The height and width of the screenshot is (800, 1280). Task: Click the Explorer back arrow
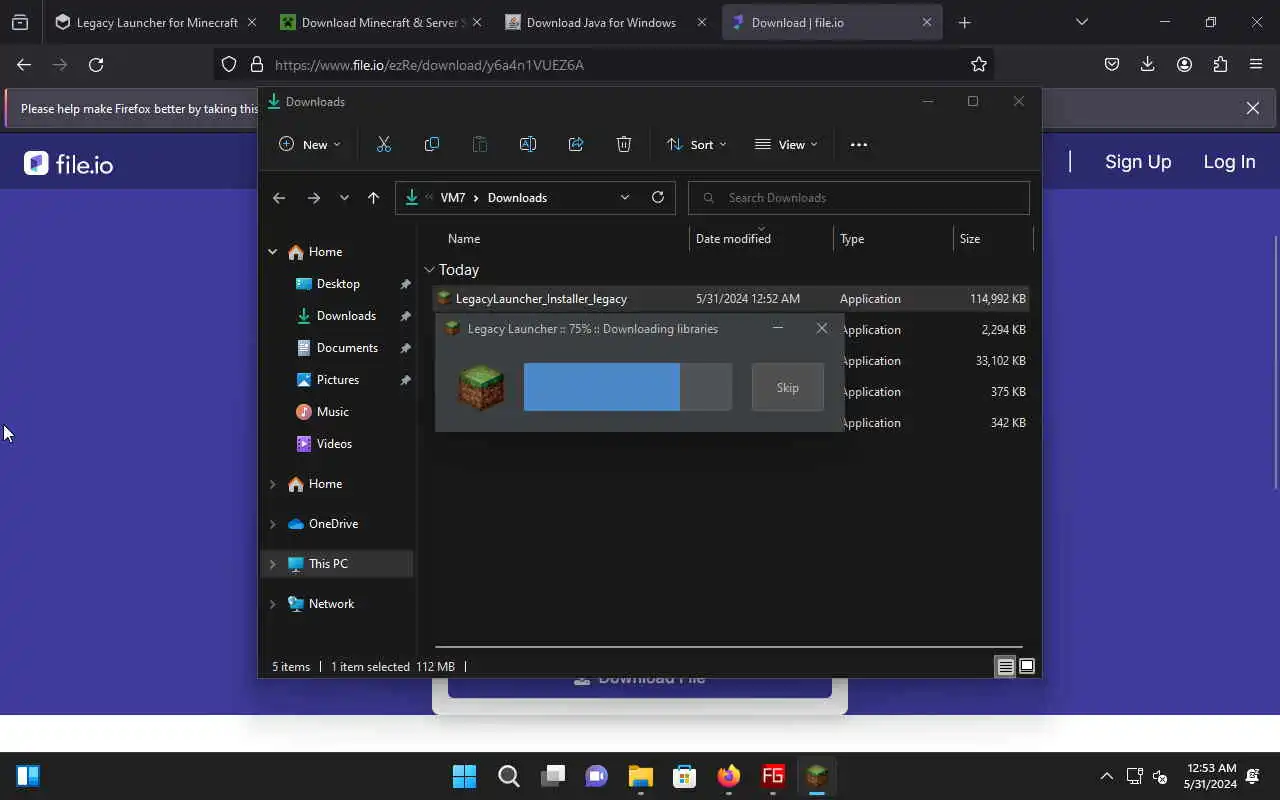279,198
